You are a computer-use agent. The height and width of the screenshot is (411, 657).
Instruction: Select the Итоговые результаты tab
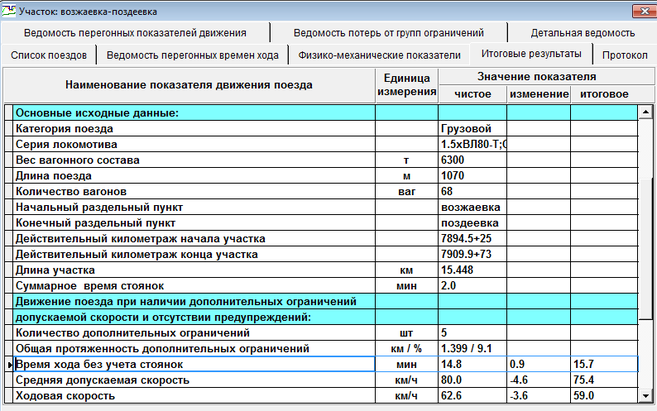(531, 54)
